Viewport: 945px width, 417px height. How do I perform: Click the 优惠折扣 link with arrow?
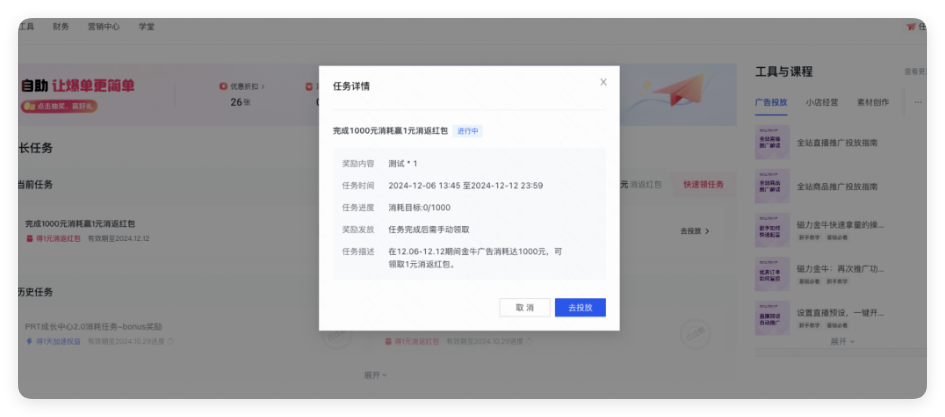point(247,87)
